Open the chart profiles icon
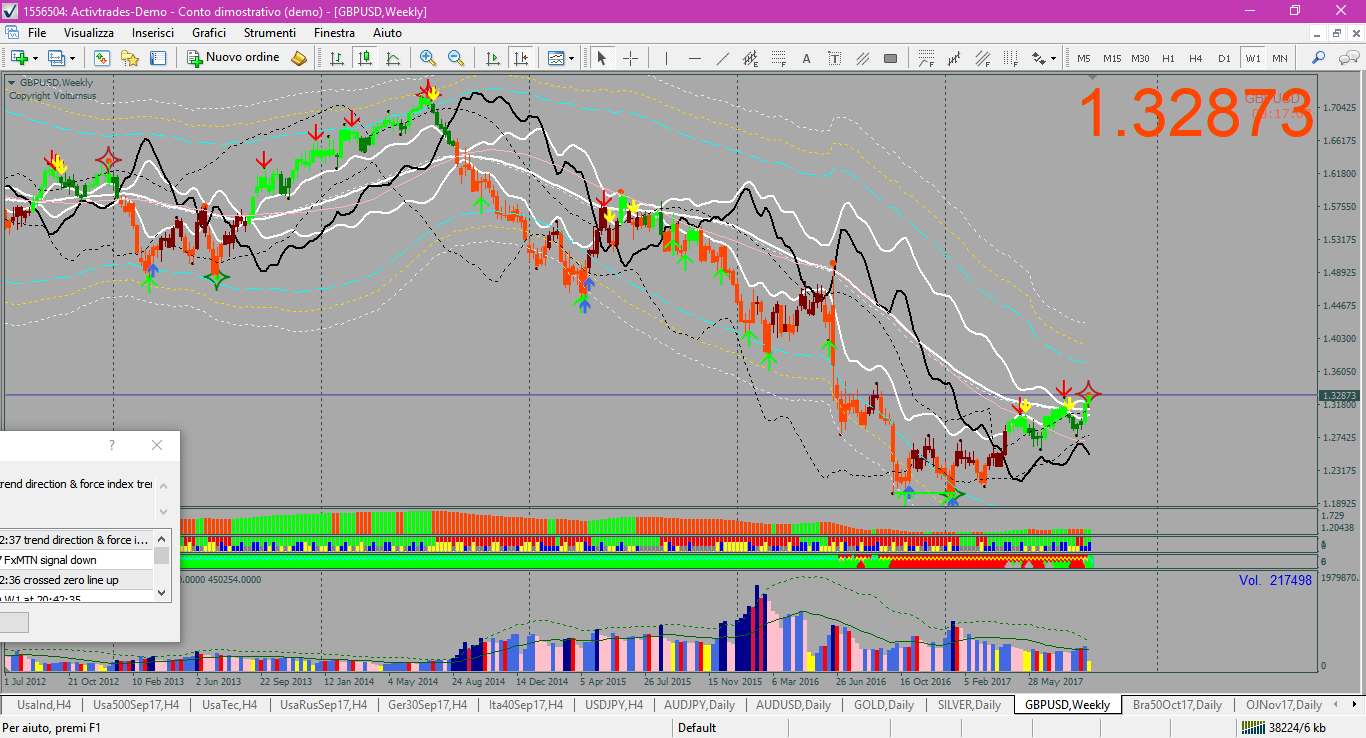Viewport: 1366px width, 738px height. pyautogui.click(x=56, y=58)
